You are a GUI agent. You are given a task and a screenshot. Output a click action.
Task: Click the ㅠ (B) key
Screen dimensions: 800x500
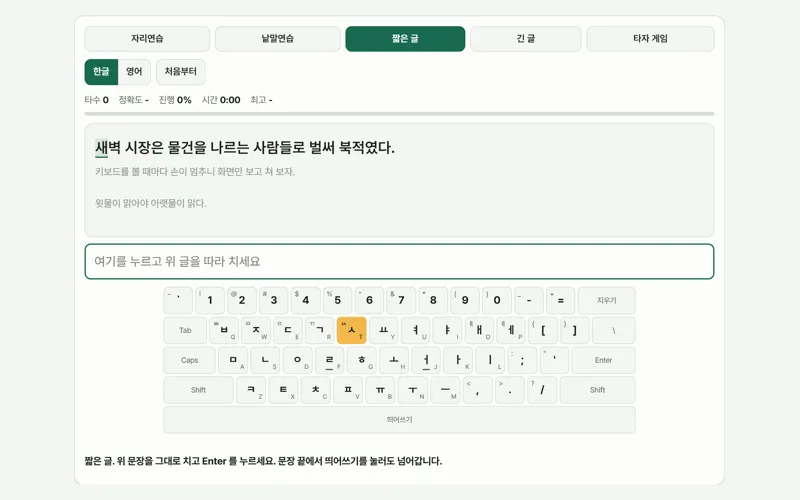(380, 390)
